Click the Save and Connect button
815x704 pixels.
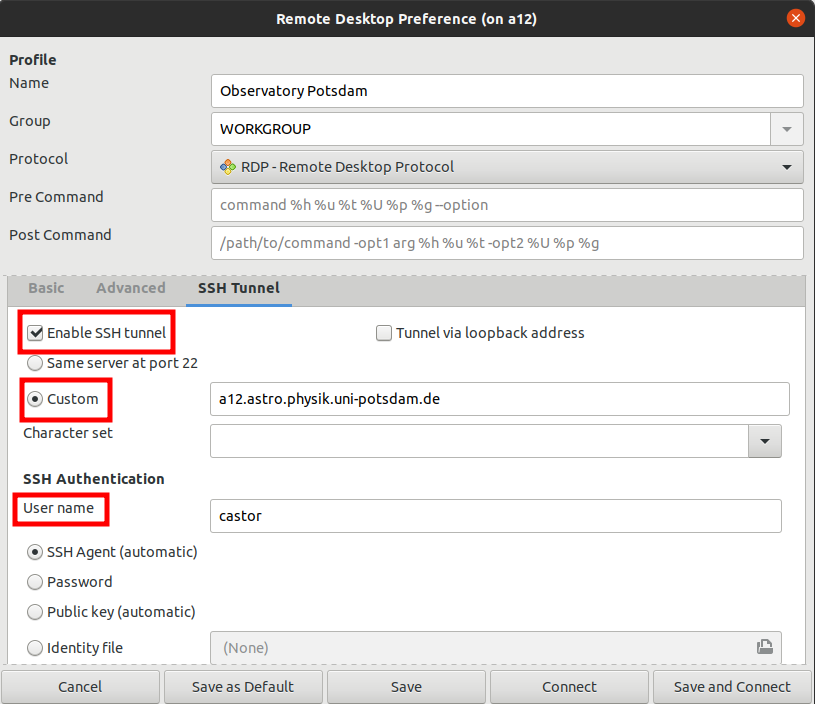(x=732, y=687)
